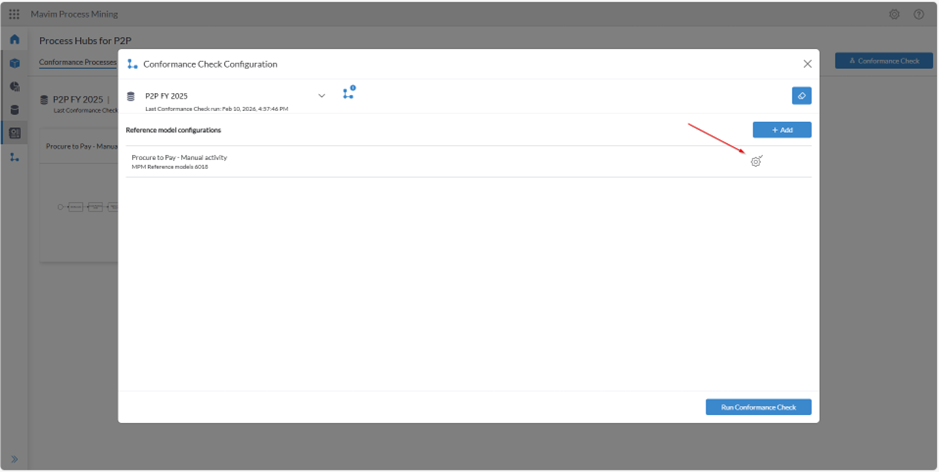The image size is (939, 472).
Task: Open the app launcher grid menu
Action: (x=14, y=14)
